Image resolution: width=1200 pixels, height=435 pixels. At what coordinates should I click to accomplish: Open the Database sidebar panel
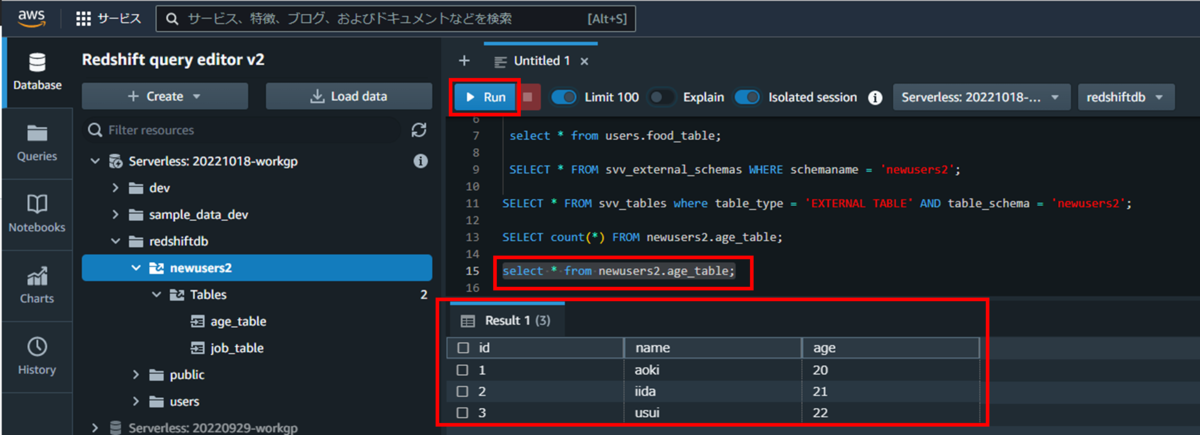coord(36,72)
